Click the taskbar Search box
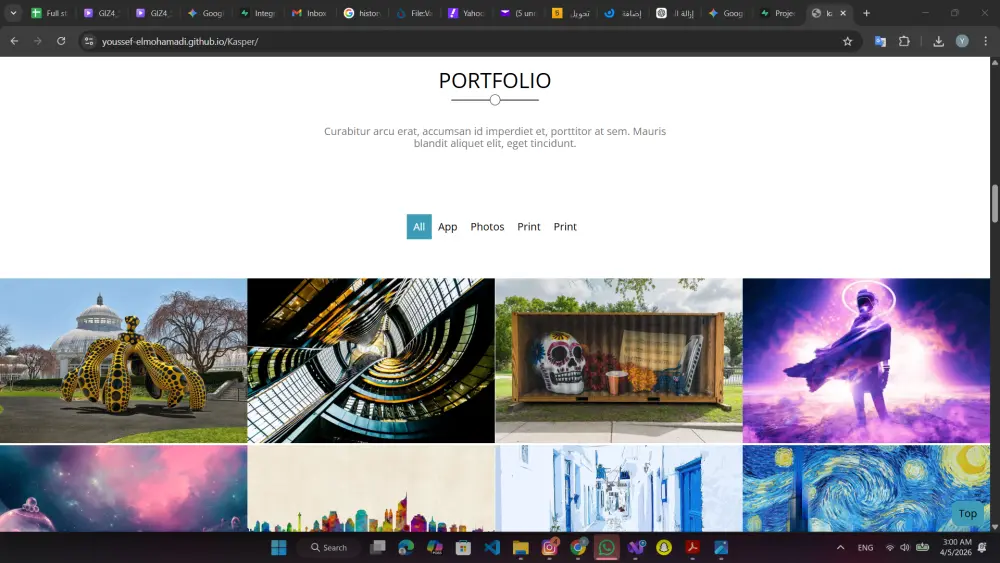 pyautogui.click(x=330, y=548)
